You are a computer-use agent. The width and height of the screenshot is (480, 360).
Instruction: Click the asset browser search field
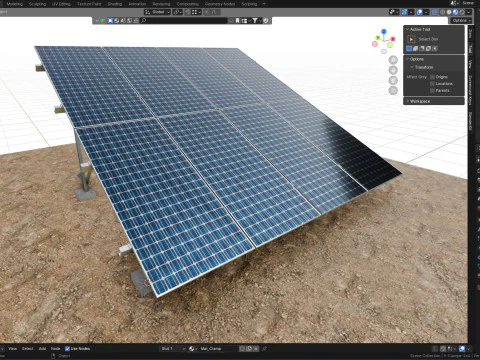point(183,21)
